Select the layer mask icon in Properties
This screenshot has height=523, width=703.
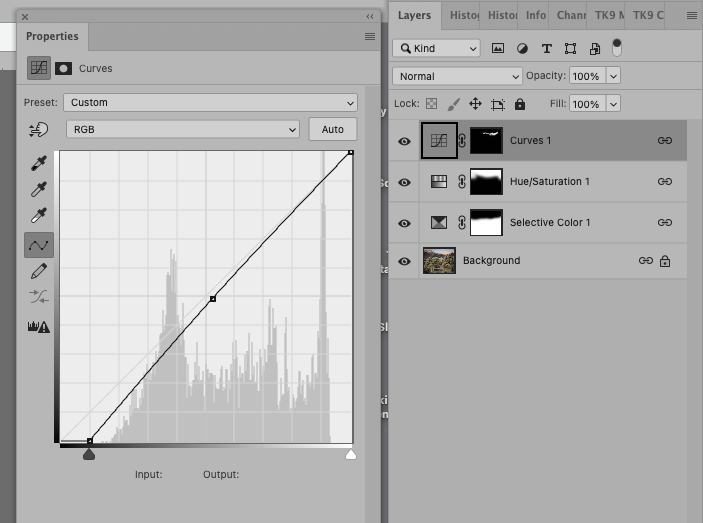click(x=63, y=69)
